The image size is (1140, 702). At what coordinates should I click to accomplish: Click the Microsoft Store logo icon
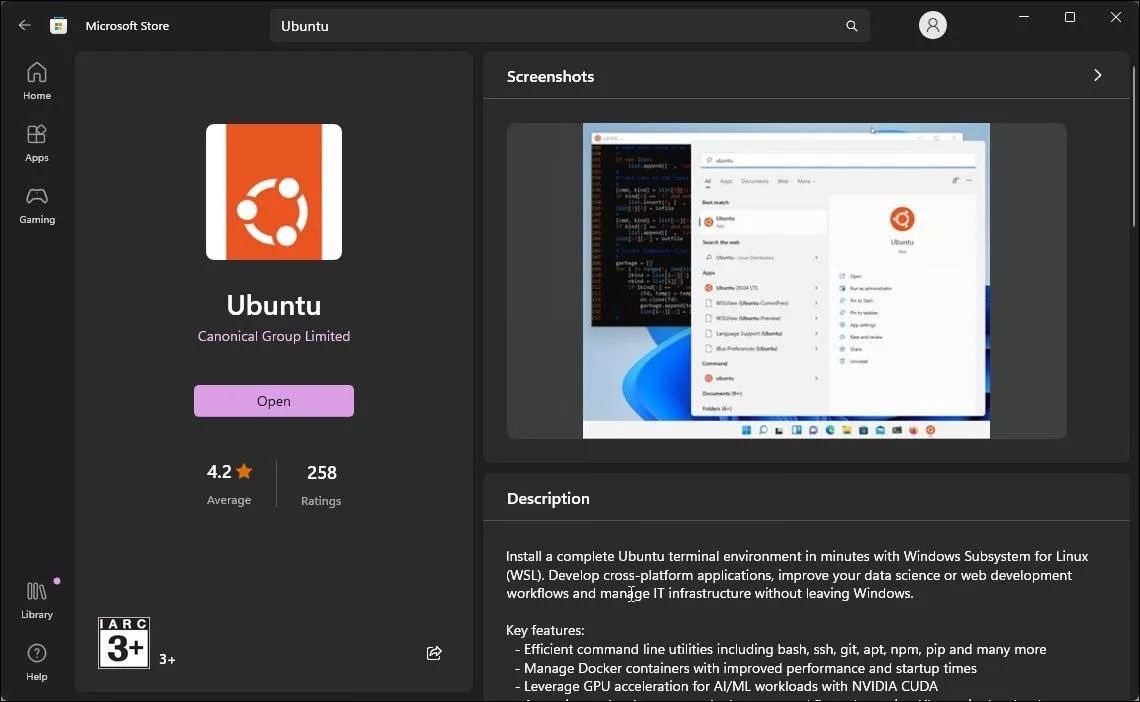59,26
